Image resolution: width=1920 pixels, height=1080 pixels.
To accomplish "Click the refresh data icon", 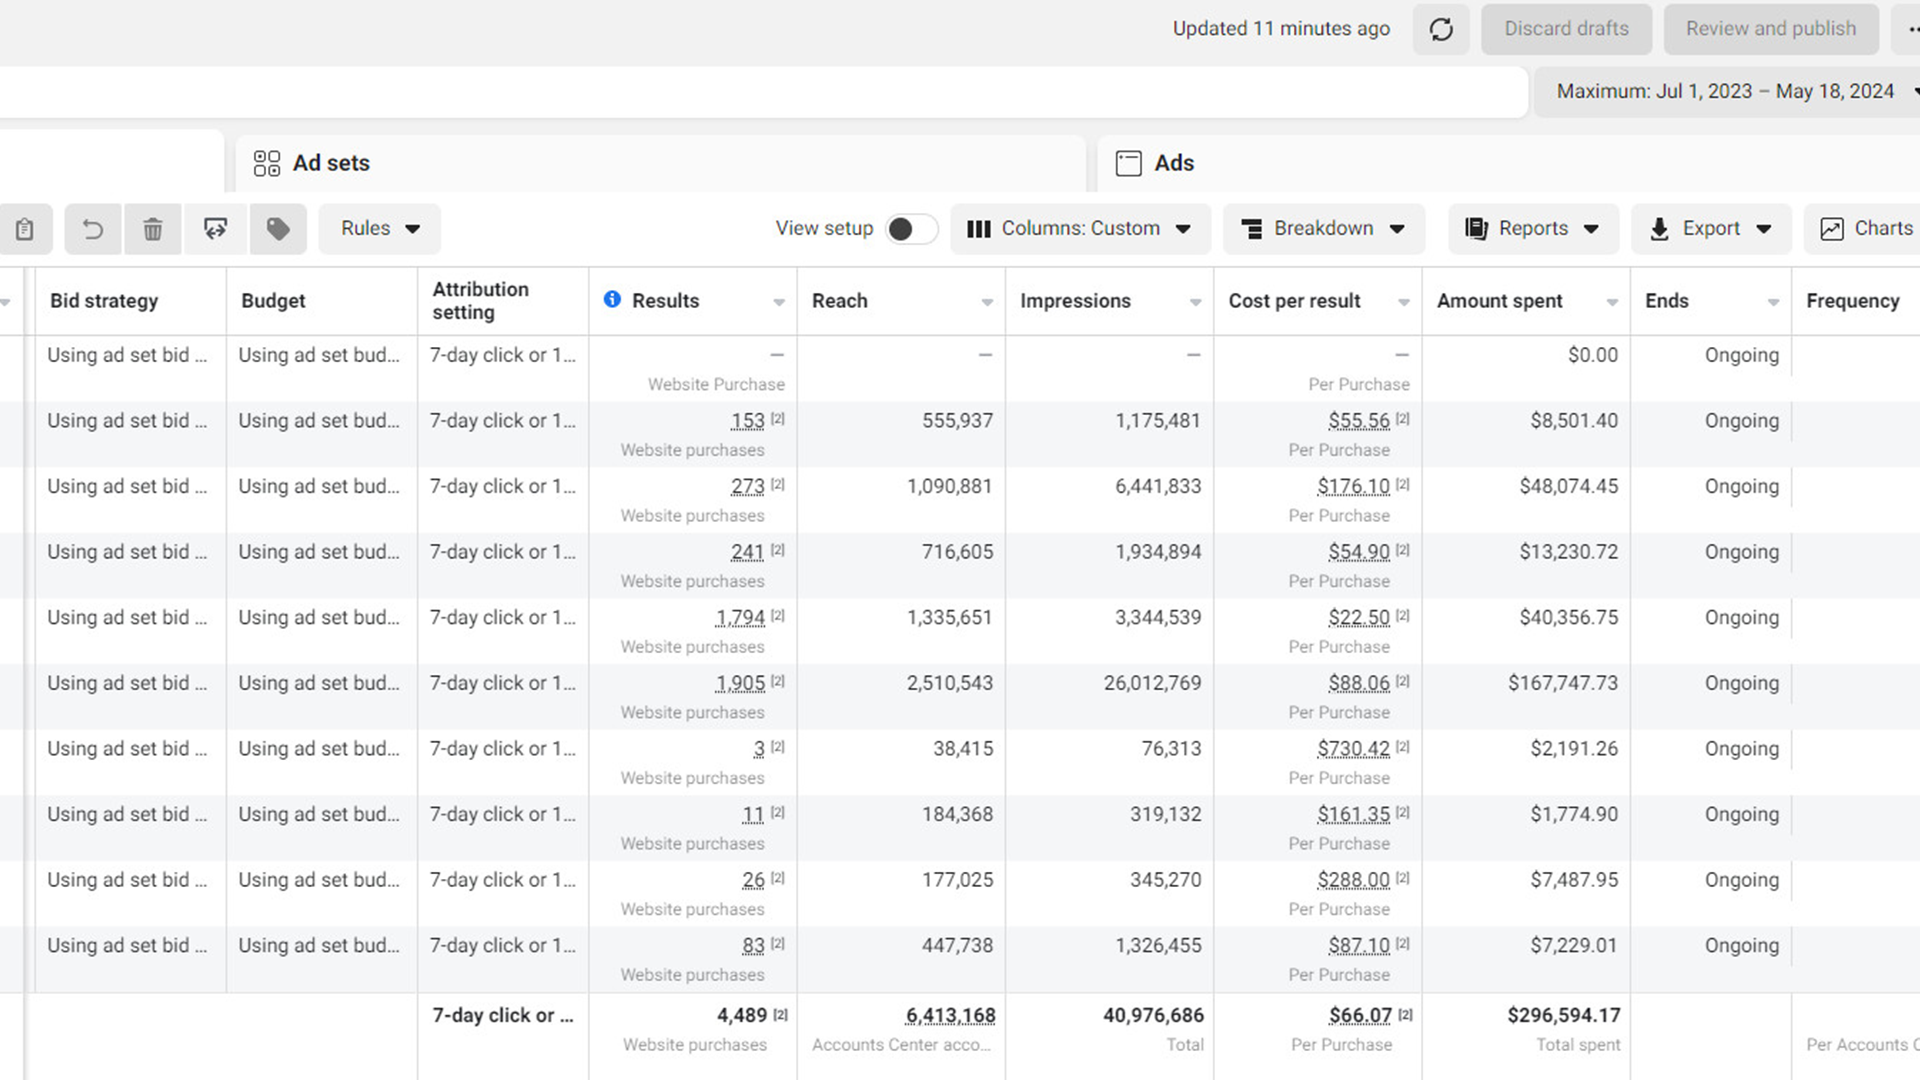I will pyautogui.click(x=1441, y=29).
